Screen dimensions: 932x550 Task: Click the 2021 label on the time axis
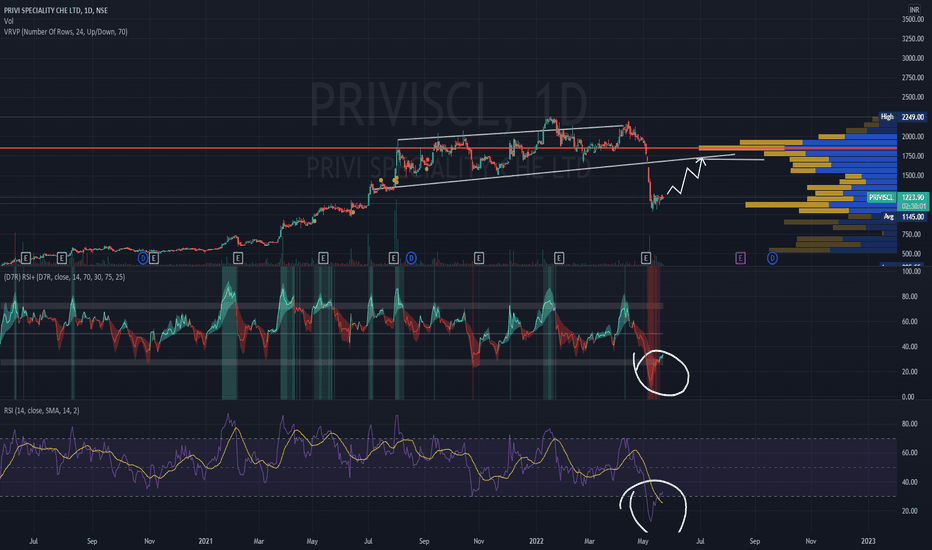[206, 541]
